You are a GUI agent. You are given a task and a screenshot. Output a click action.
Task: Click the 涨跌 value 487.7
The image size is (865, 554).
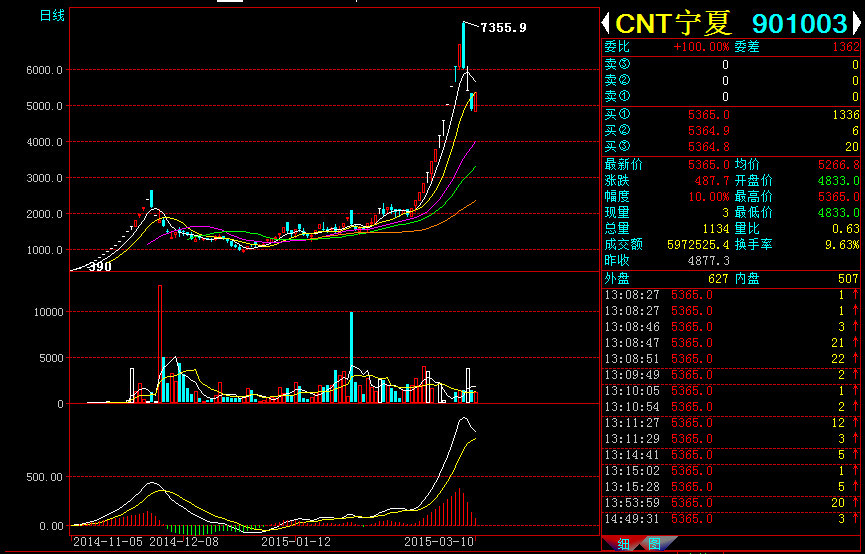tap(713, 180)
